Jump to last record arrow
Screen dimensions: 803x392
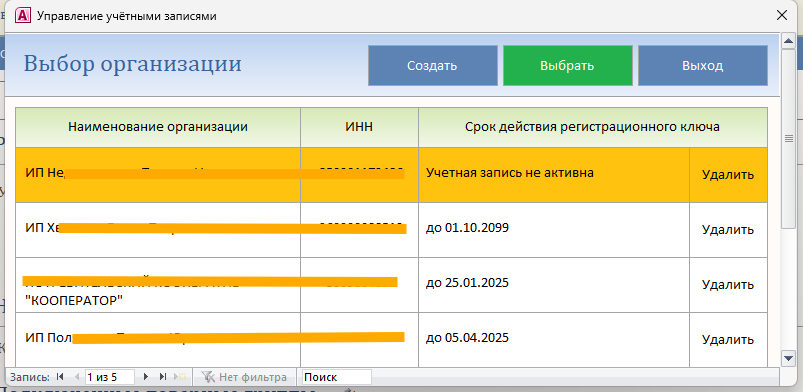click(163, 377)
